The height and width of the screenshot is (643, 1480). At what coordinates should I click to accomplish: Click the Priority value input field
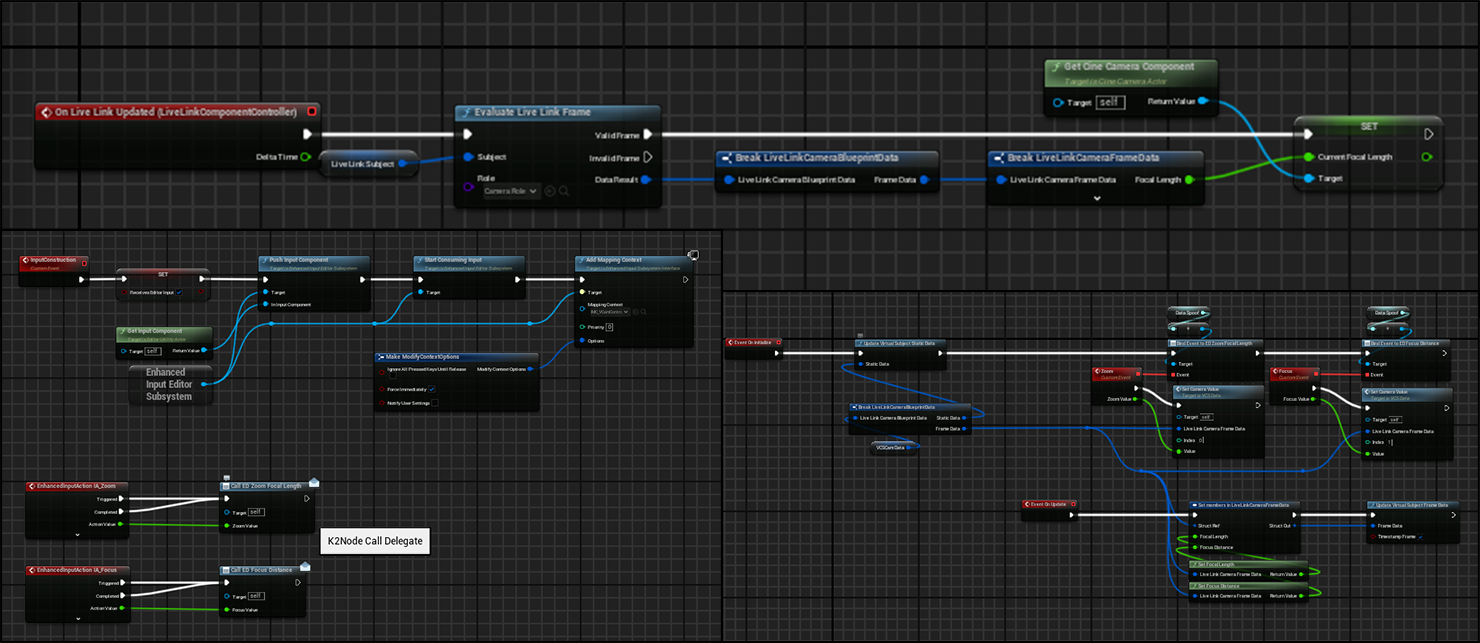609,327
